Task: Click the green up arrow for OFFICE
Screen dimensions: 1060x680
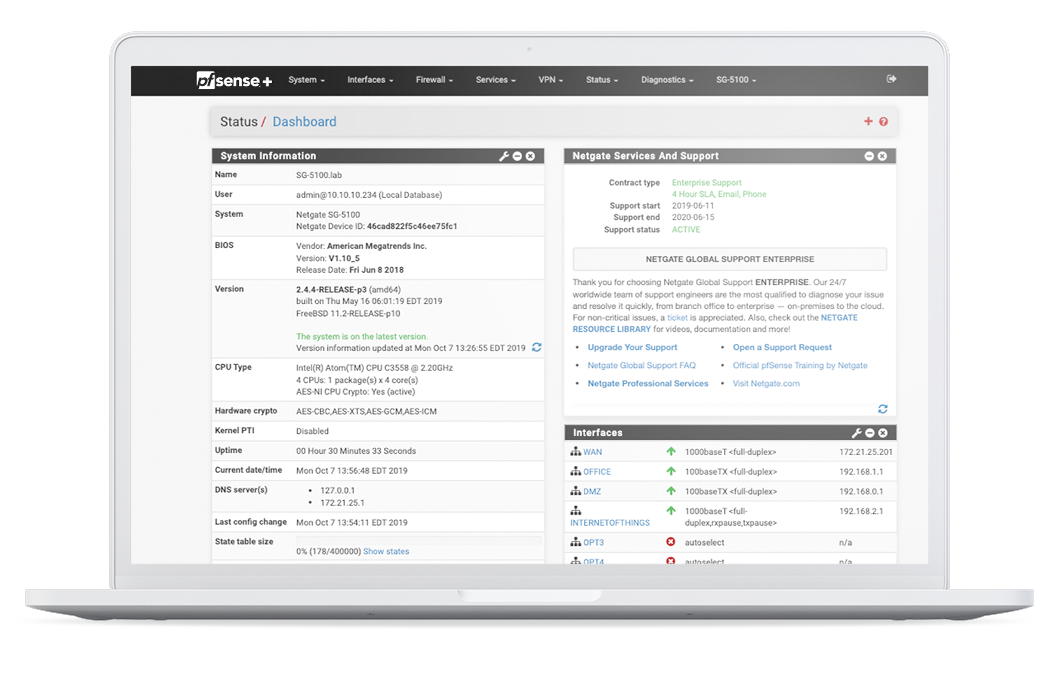Action: coord(671,470)
